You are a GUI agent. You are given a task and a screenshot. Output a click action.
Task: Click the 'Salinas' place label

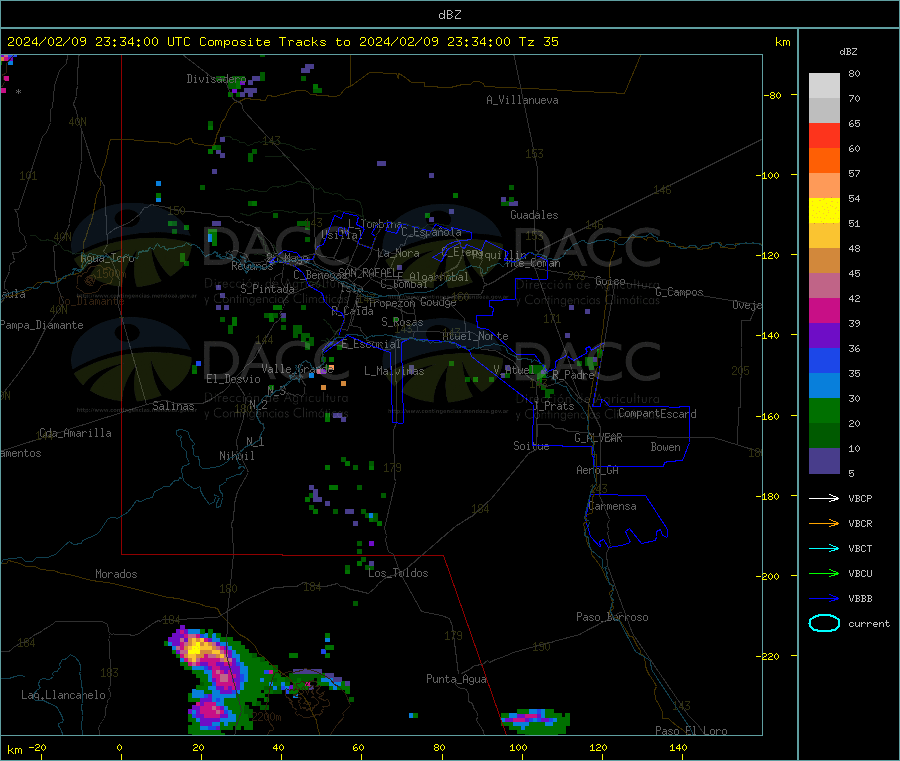173,406
